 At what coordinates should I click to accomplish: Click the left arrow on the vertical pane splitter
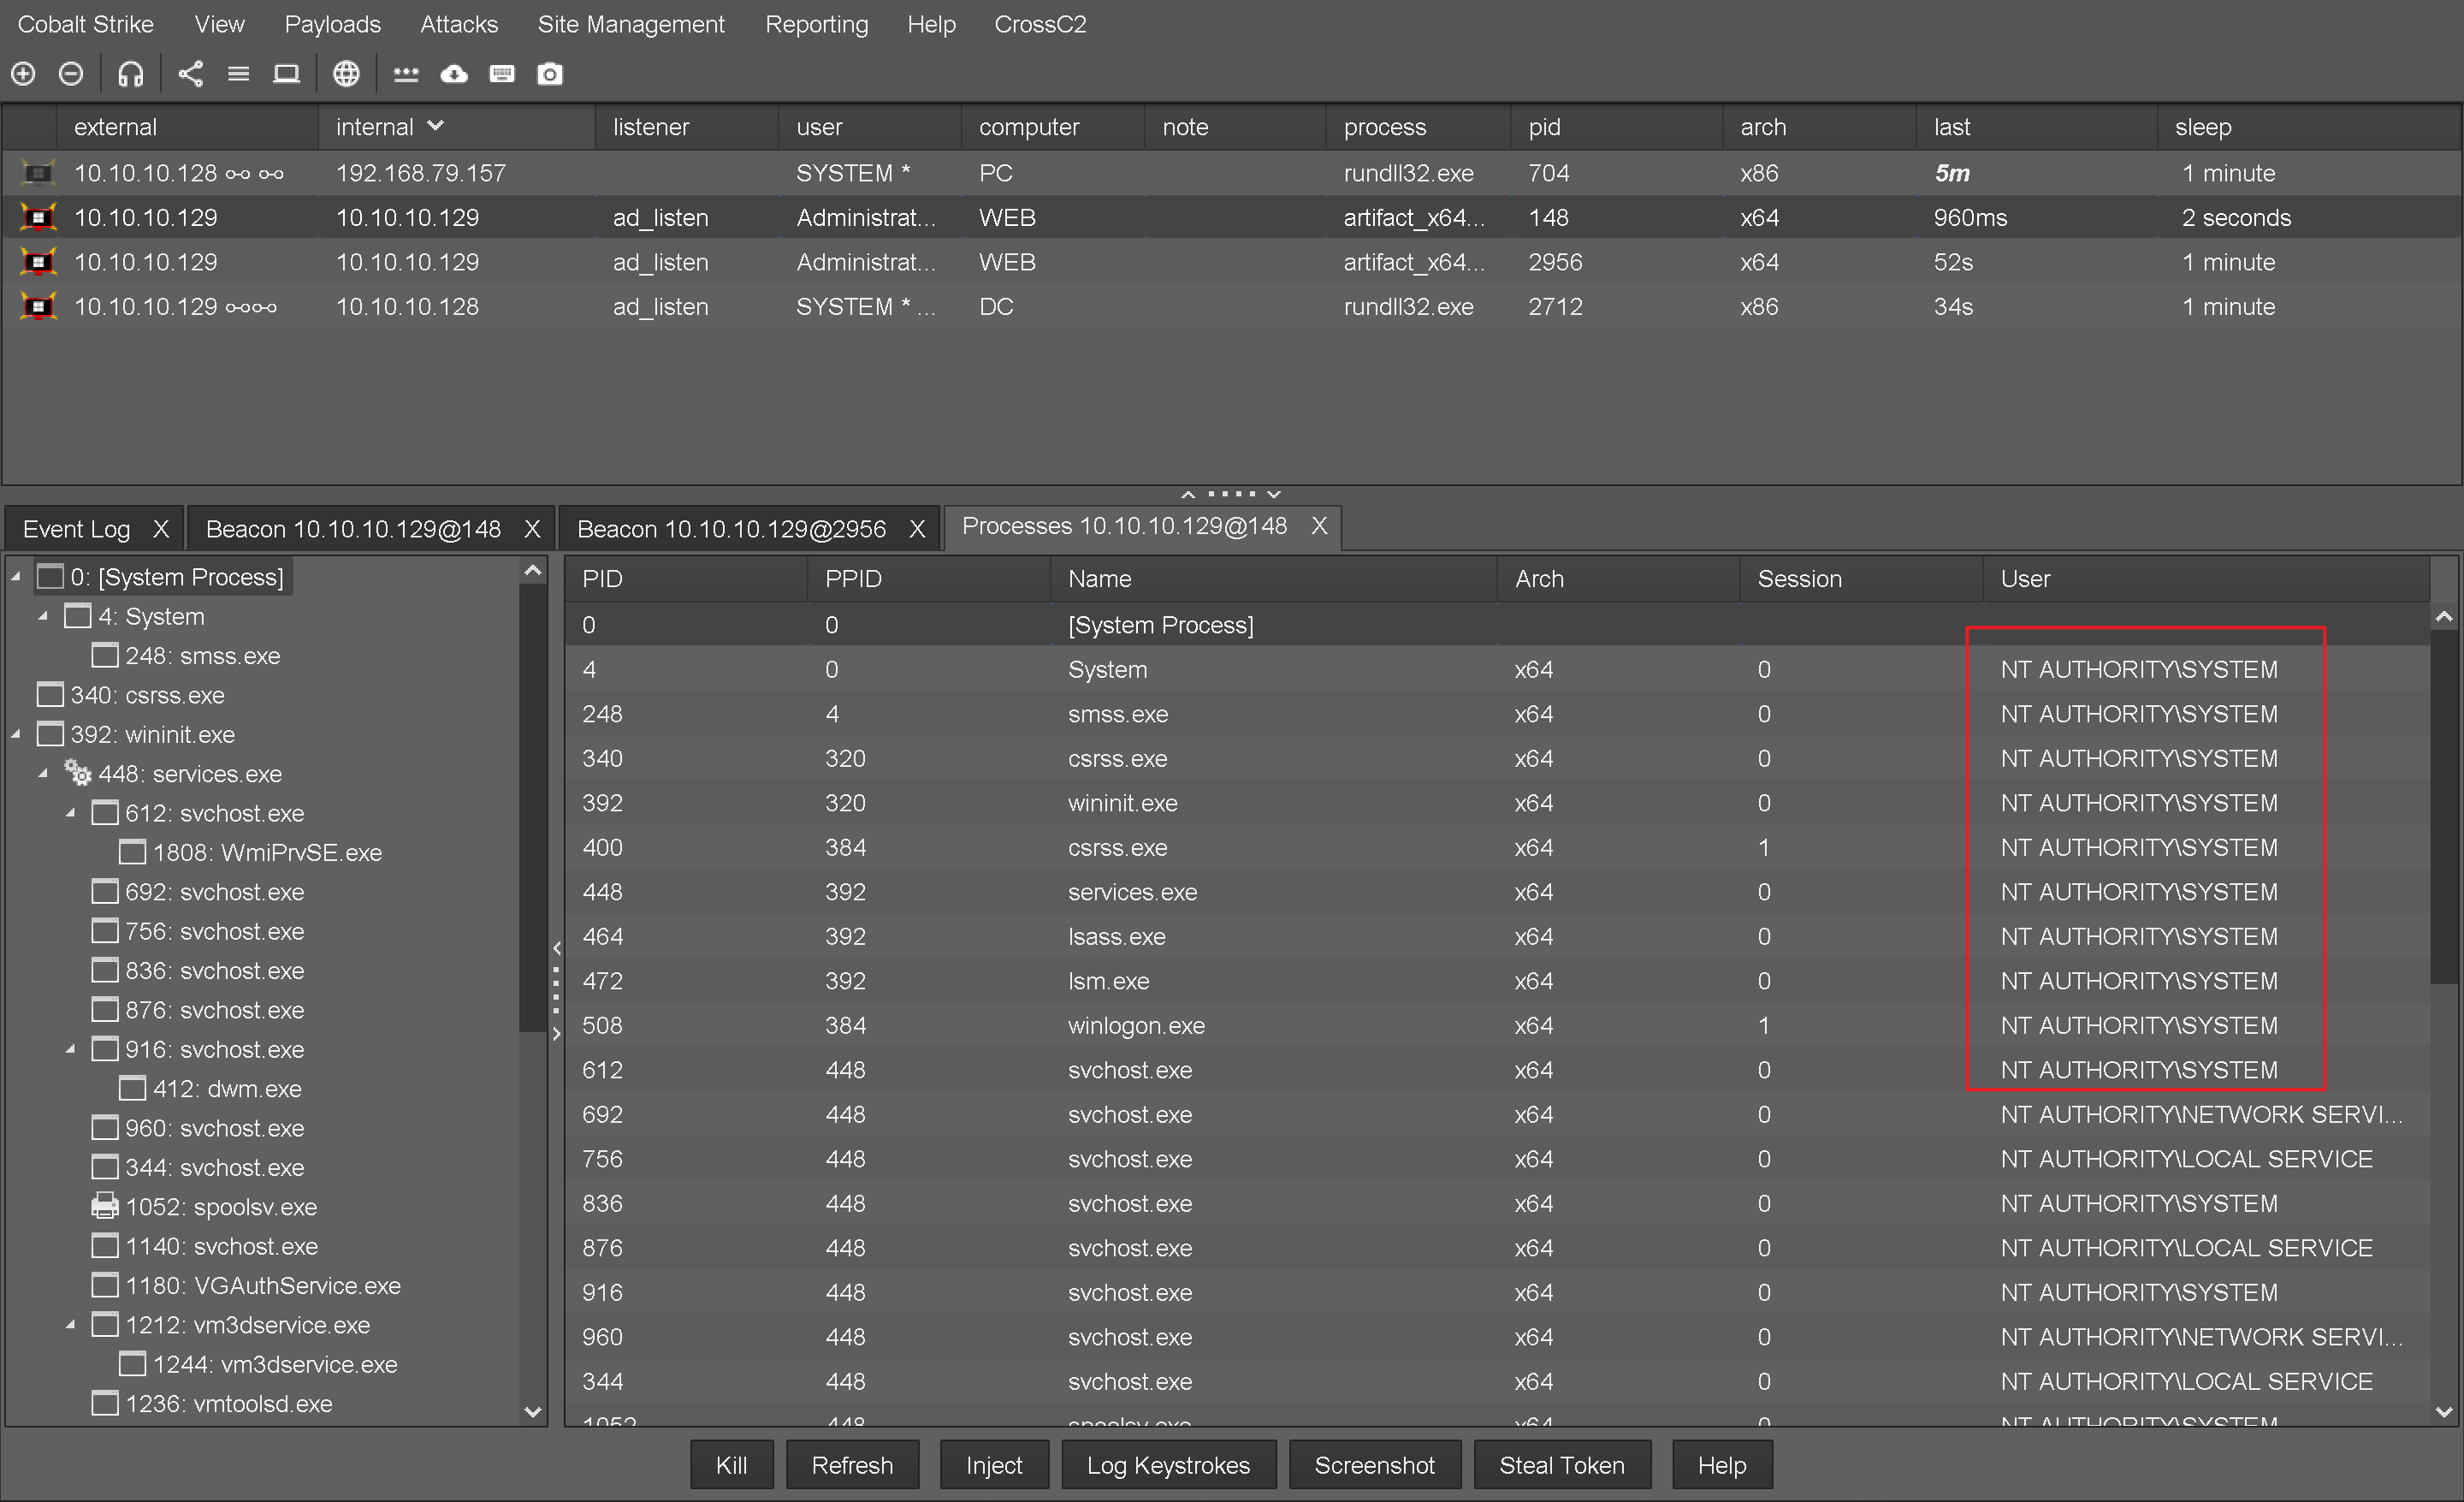tap(557, 948)
